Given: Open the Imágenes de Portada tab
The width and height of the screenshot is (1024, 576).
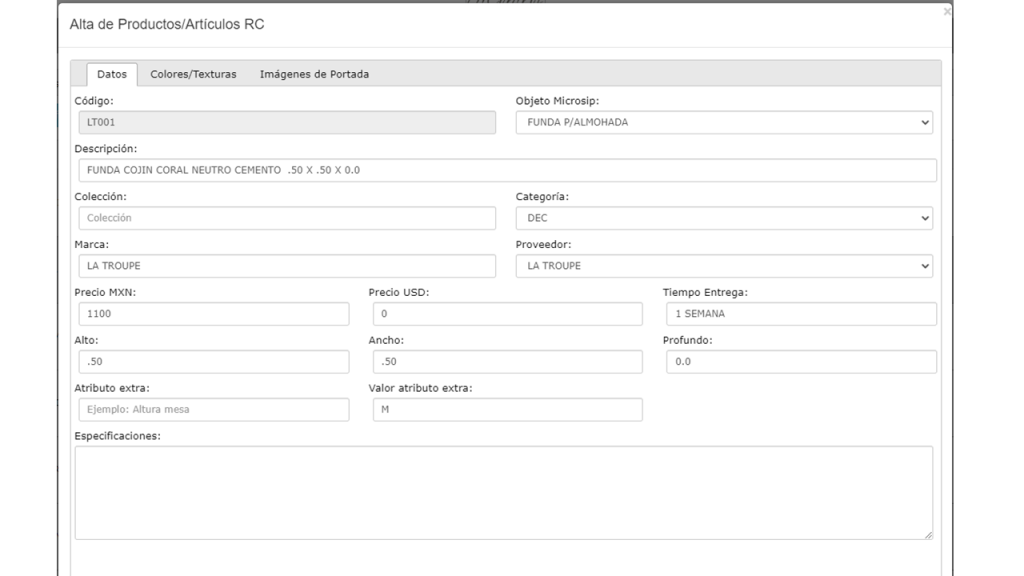Looking at the screenshot, I should 314,74.
